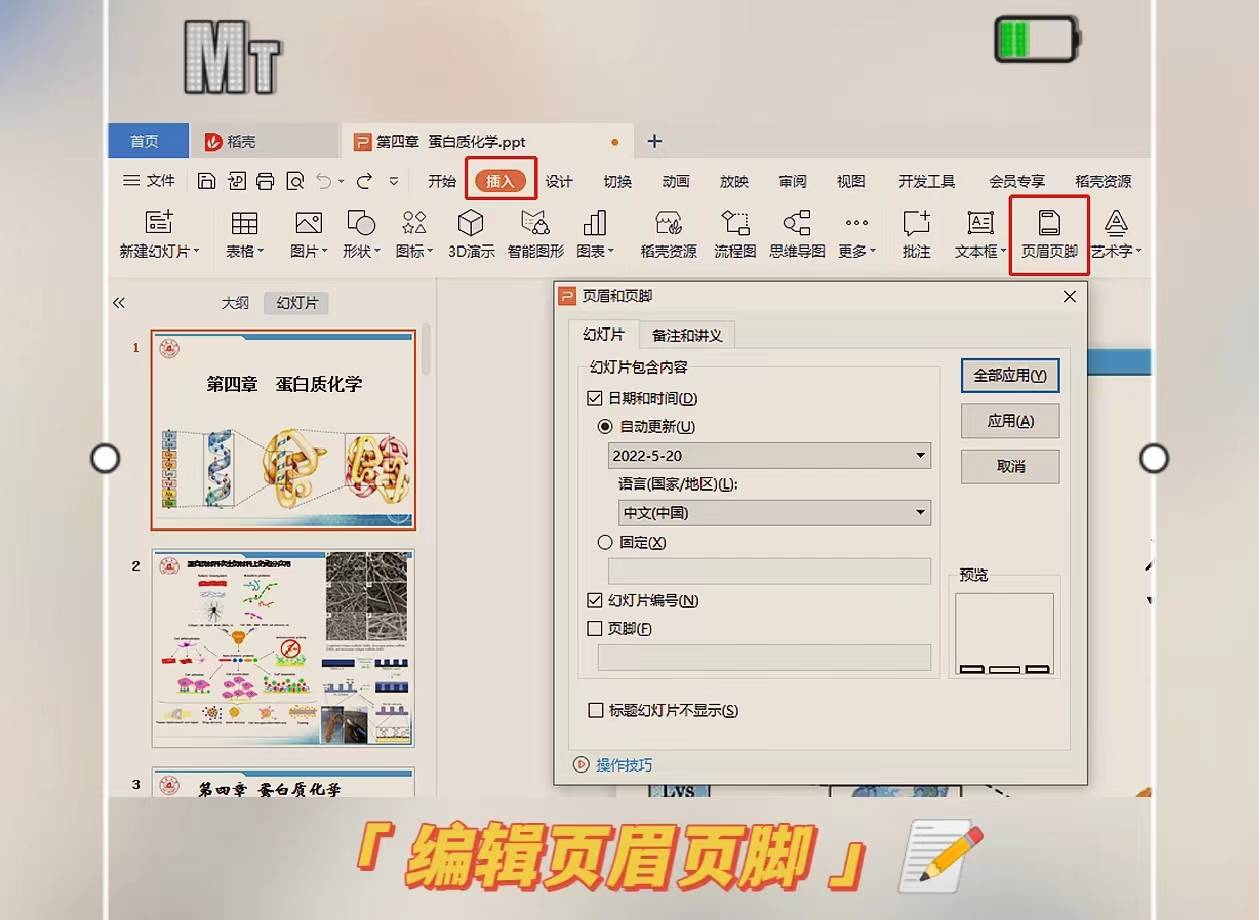Insert a comment with 批注 icon
This screenshot has width=1259, height=920.
coord(915,235)
